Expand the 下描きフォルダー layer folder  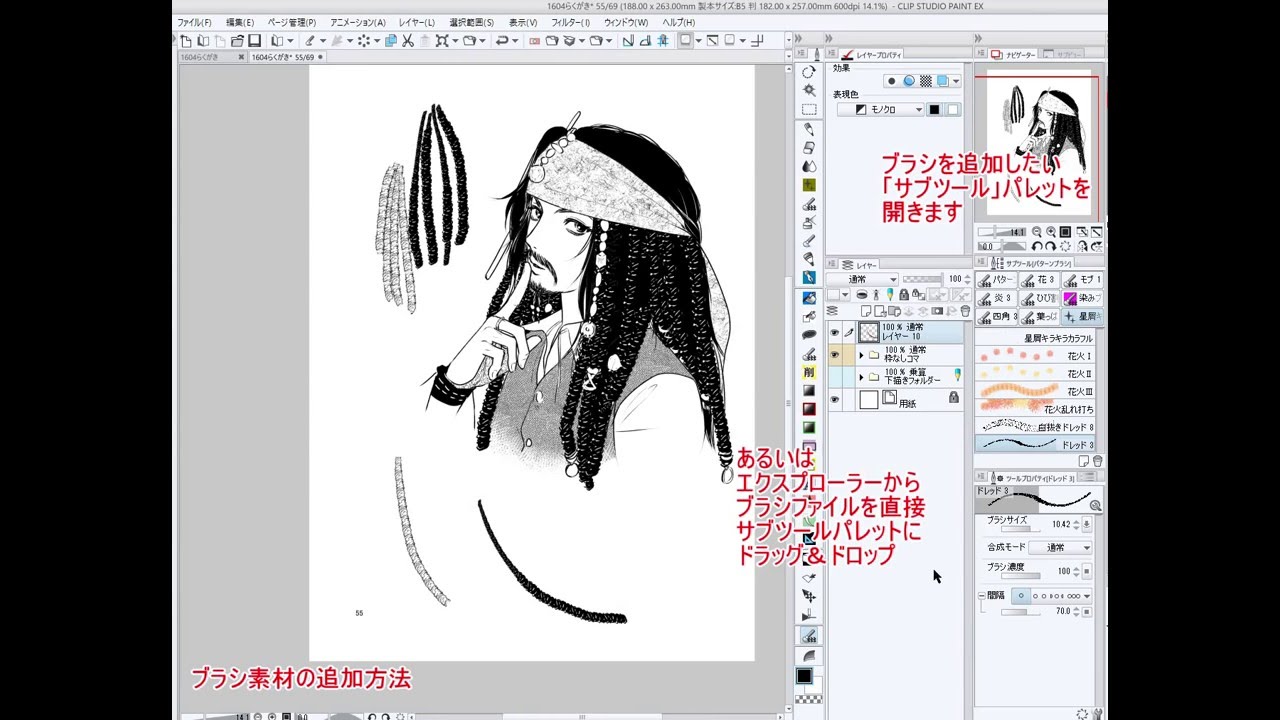[x=861, y=377]
